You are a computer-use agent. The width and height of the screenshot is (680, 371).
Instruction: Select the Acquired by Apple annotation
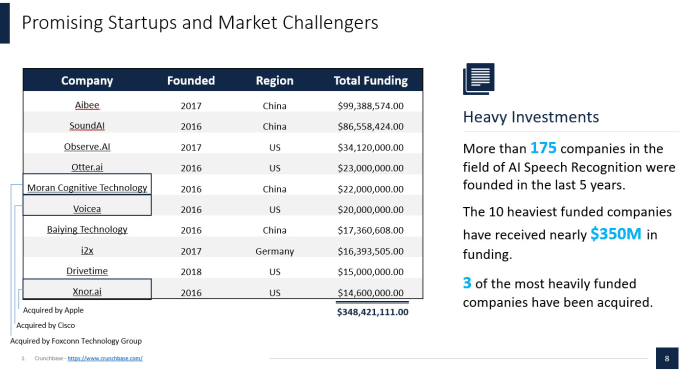pos(53,310)
